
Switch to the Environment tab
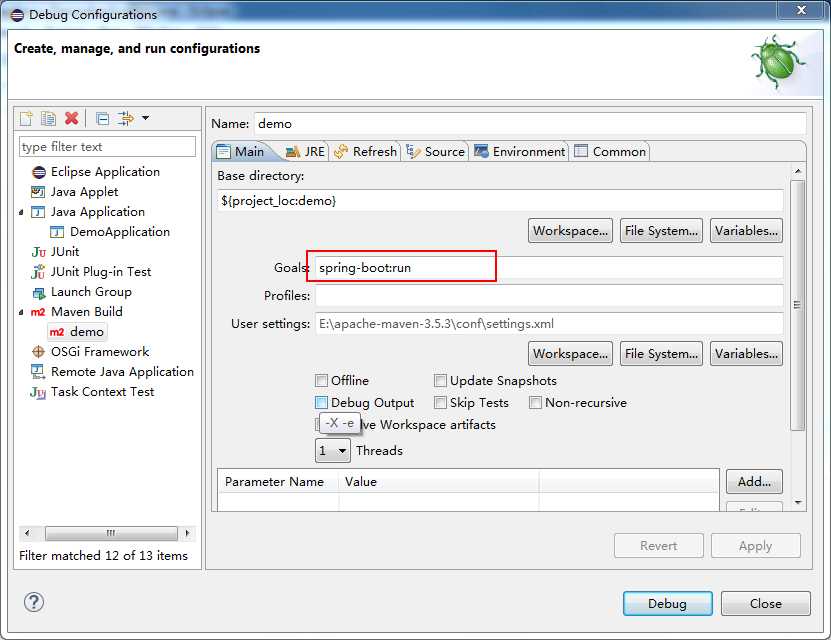(520, 152)
